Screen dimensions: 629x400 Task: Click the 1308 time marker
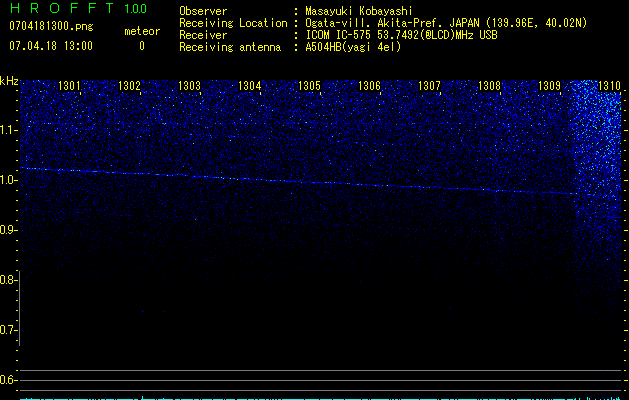489,86
